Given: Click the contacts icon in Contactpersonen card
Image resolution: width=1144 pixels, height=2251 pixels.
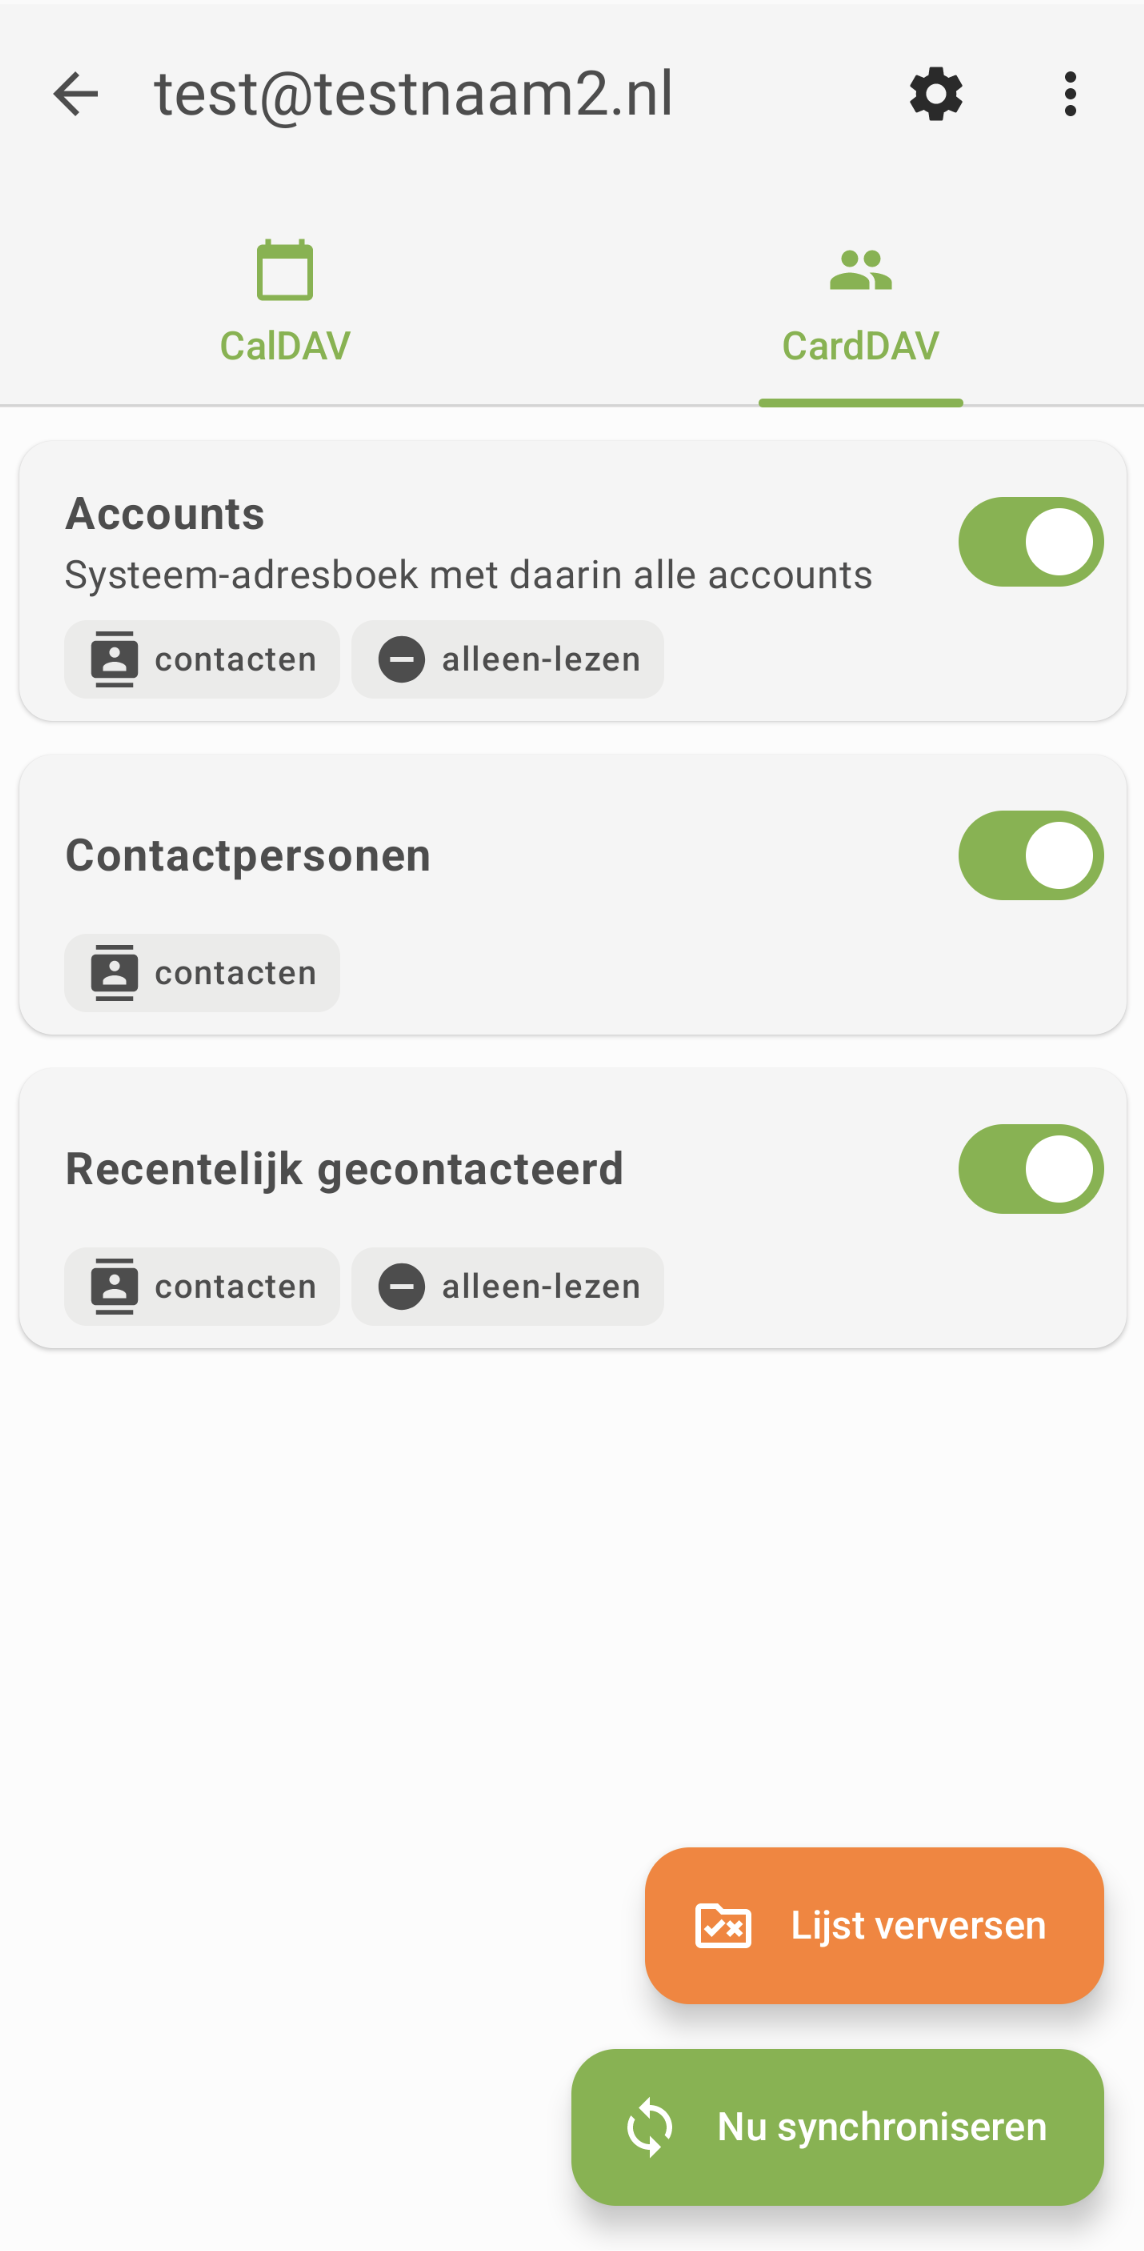Looking at the screenshot, I should (x=114, y=973).
